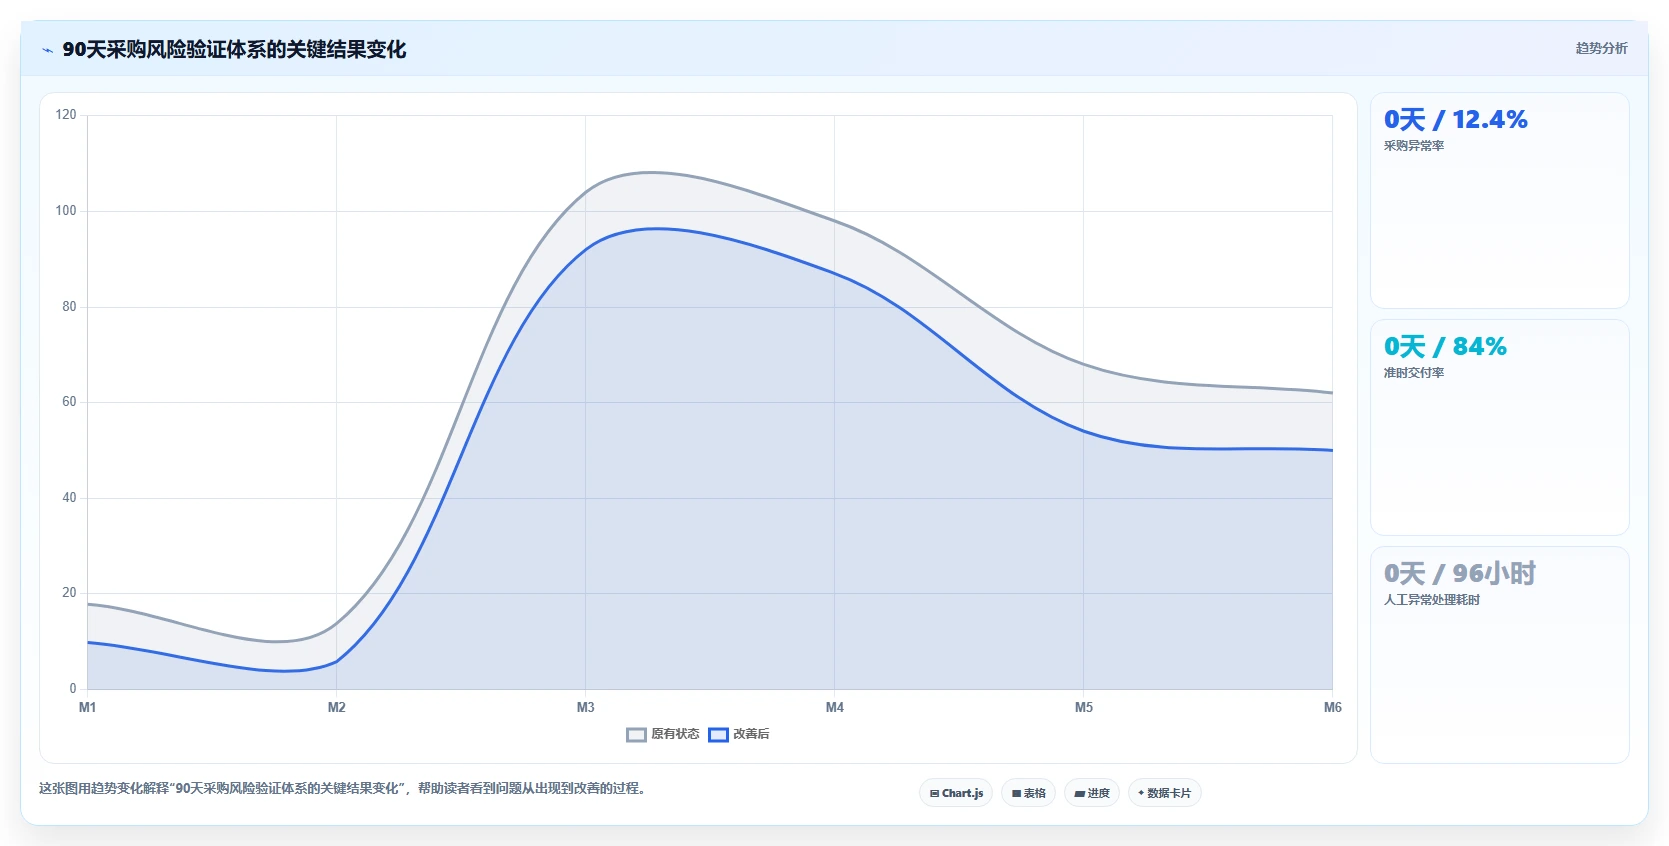Select the 数据卡片 chip

pyautogui.click(x=1164, y=793)
